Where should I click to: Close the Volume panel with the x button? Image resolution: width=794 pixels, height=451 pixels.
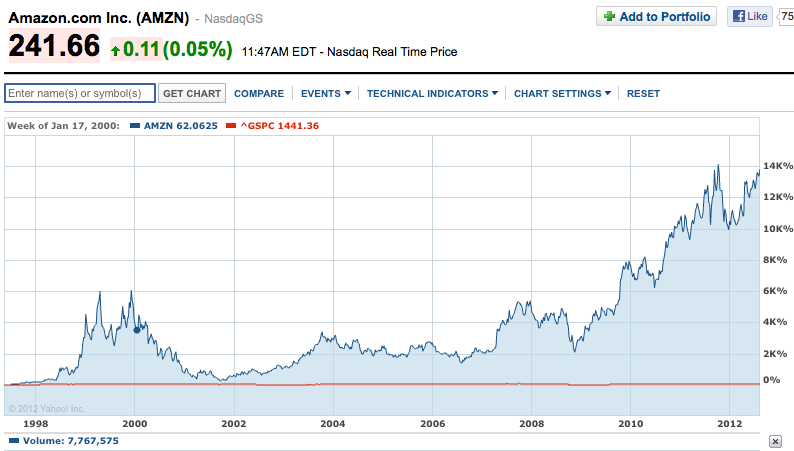click(775, 441)
